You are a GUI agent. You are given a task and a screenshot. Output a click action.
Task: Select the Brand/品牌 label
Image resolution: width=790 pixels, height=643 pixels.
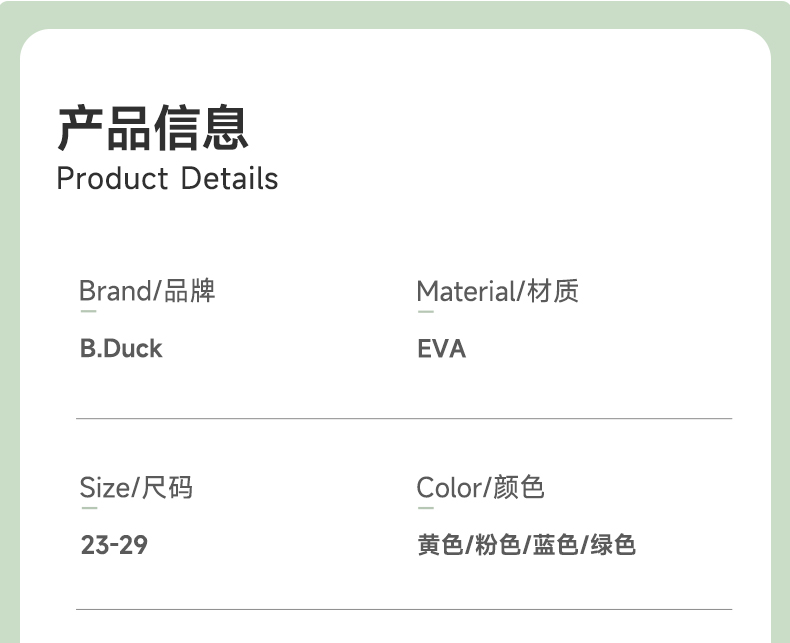tap(147, 291)
